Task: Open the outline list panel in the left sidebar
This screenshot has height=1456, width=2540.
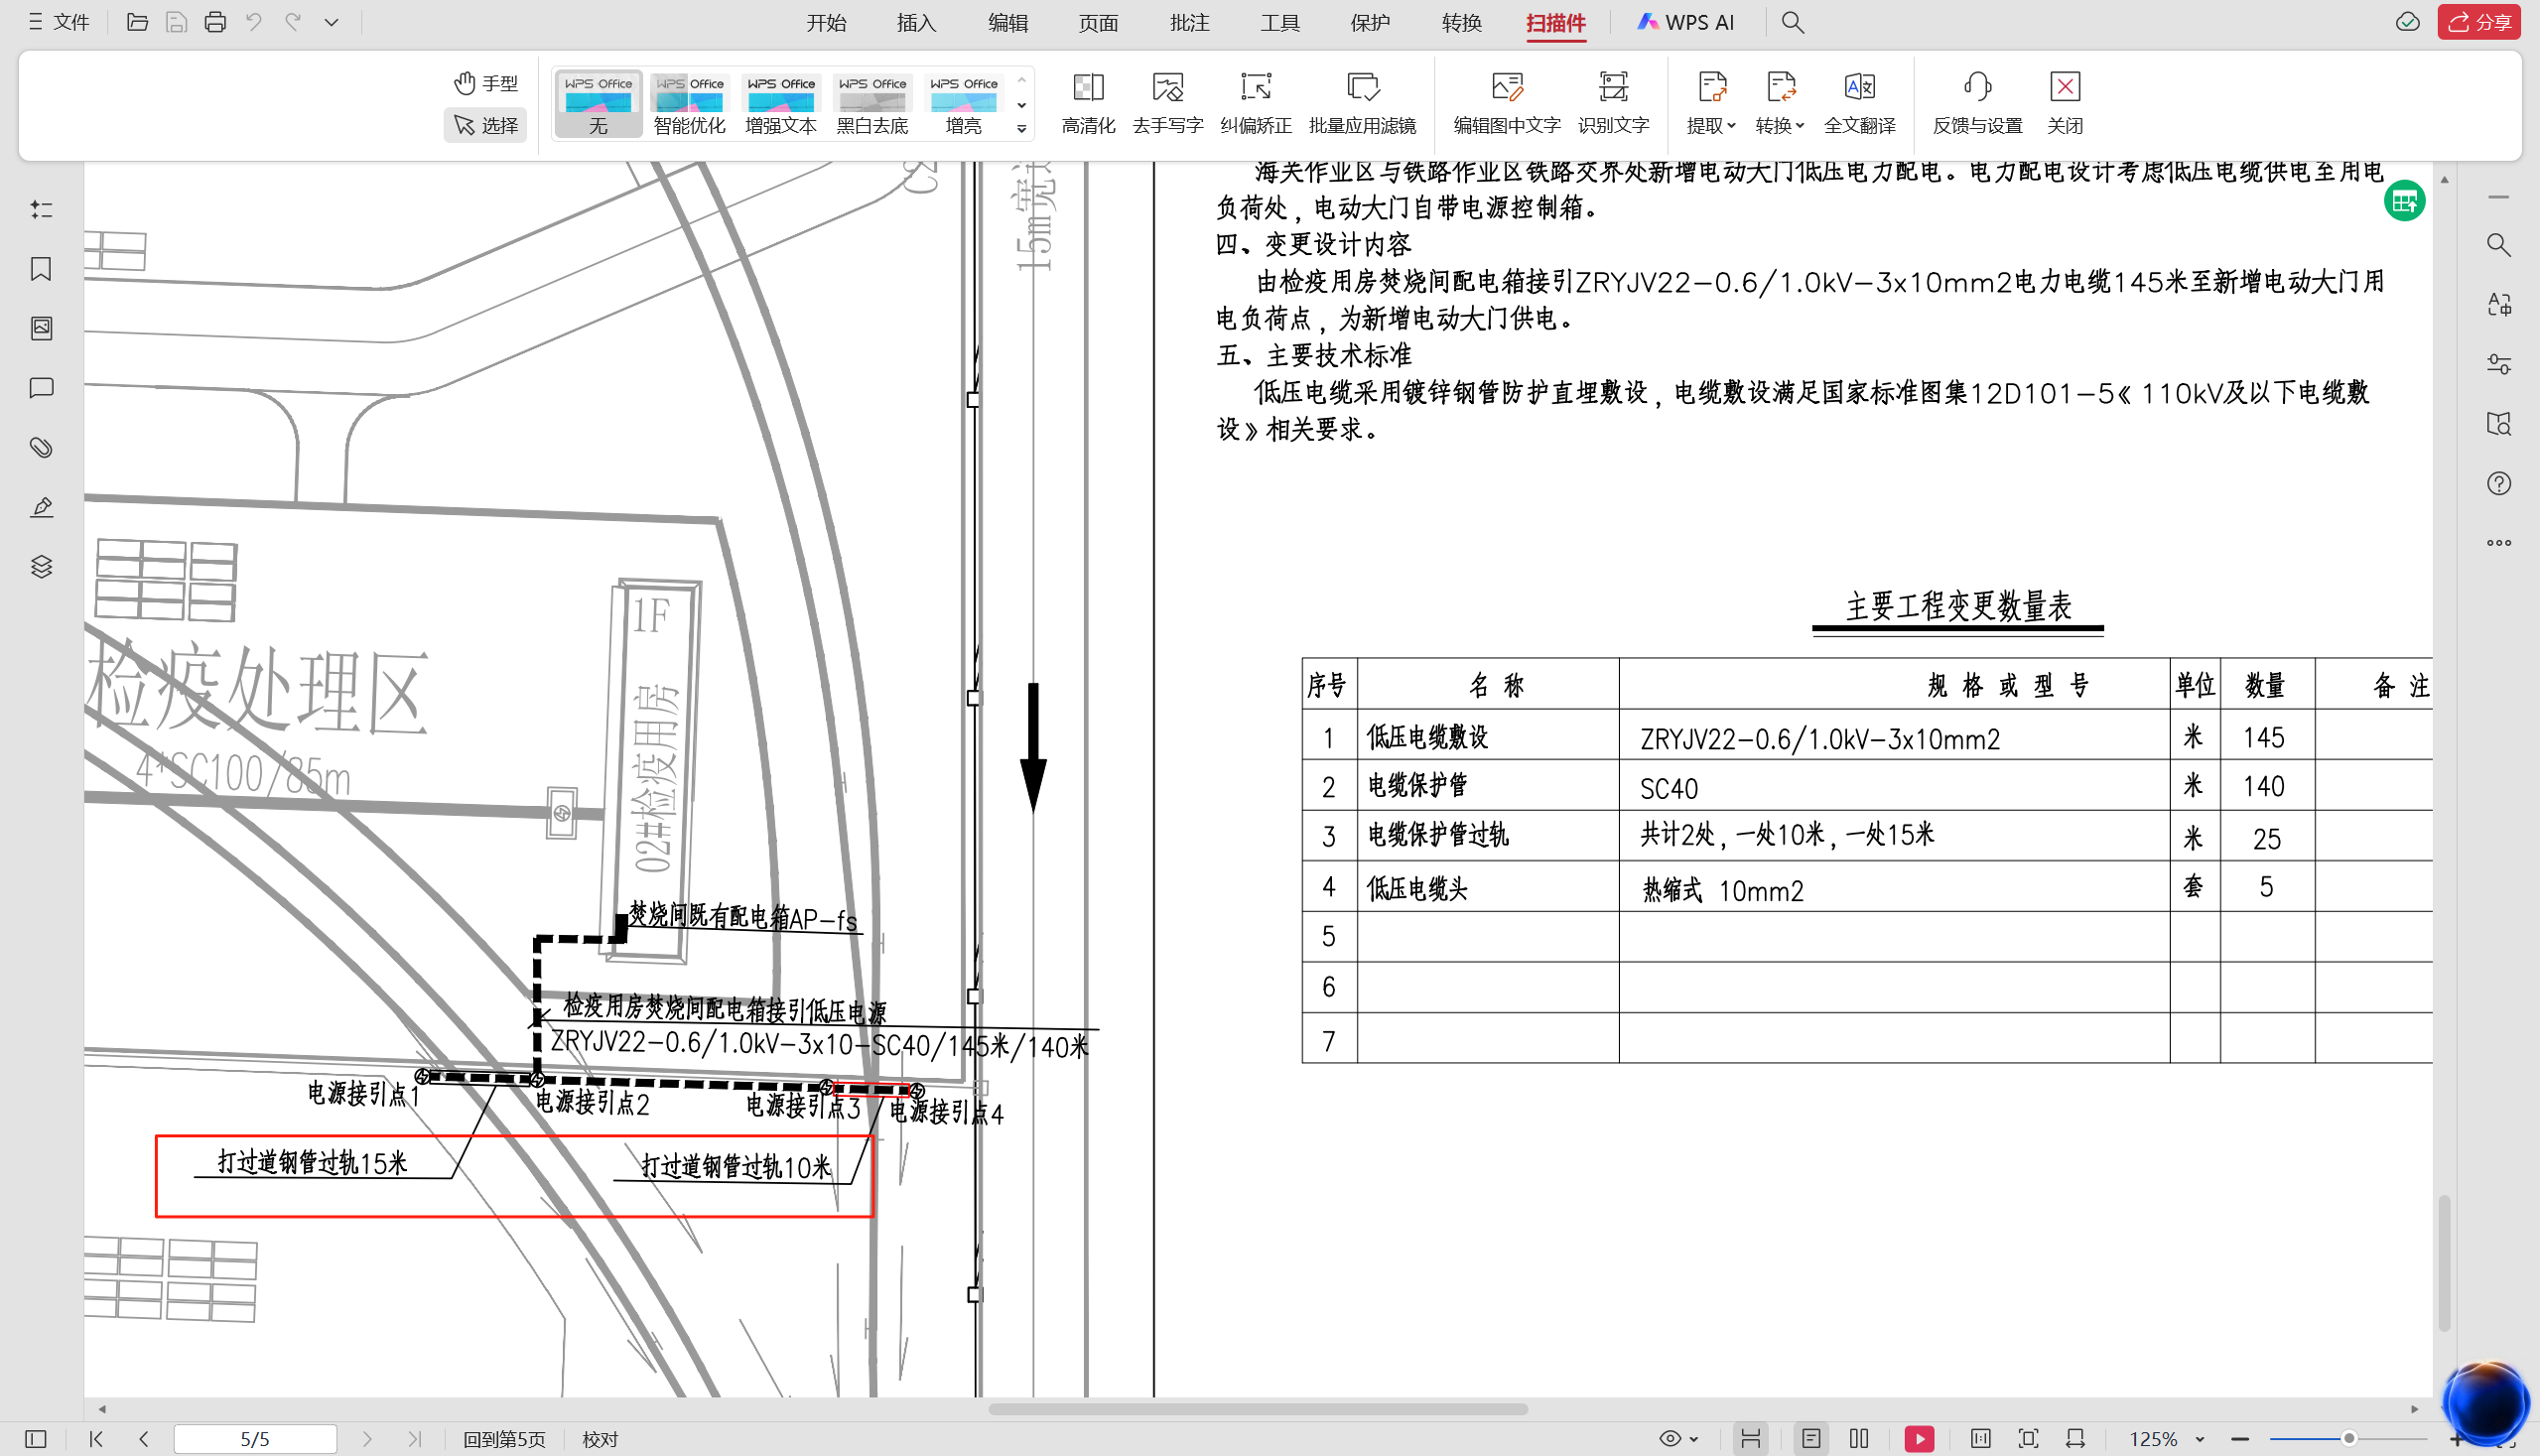Action: pyautogui.click(x=41, y=209)
